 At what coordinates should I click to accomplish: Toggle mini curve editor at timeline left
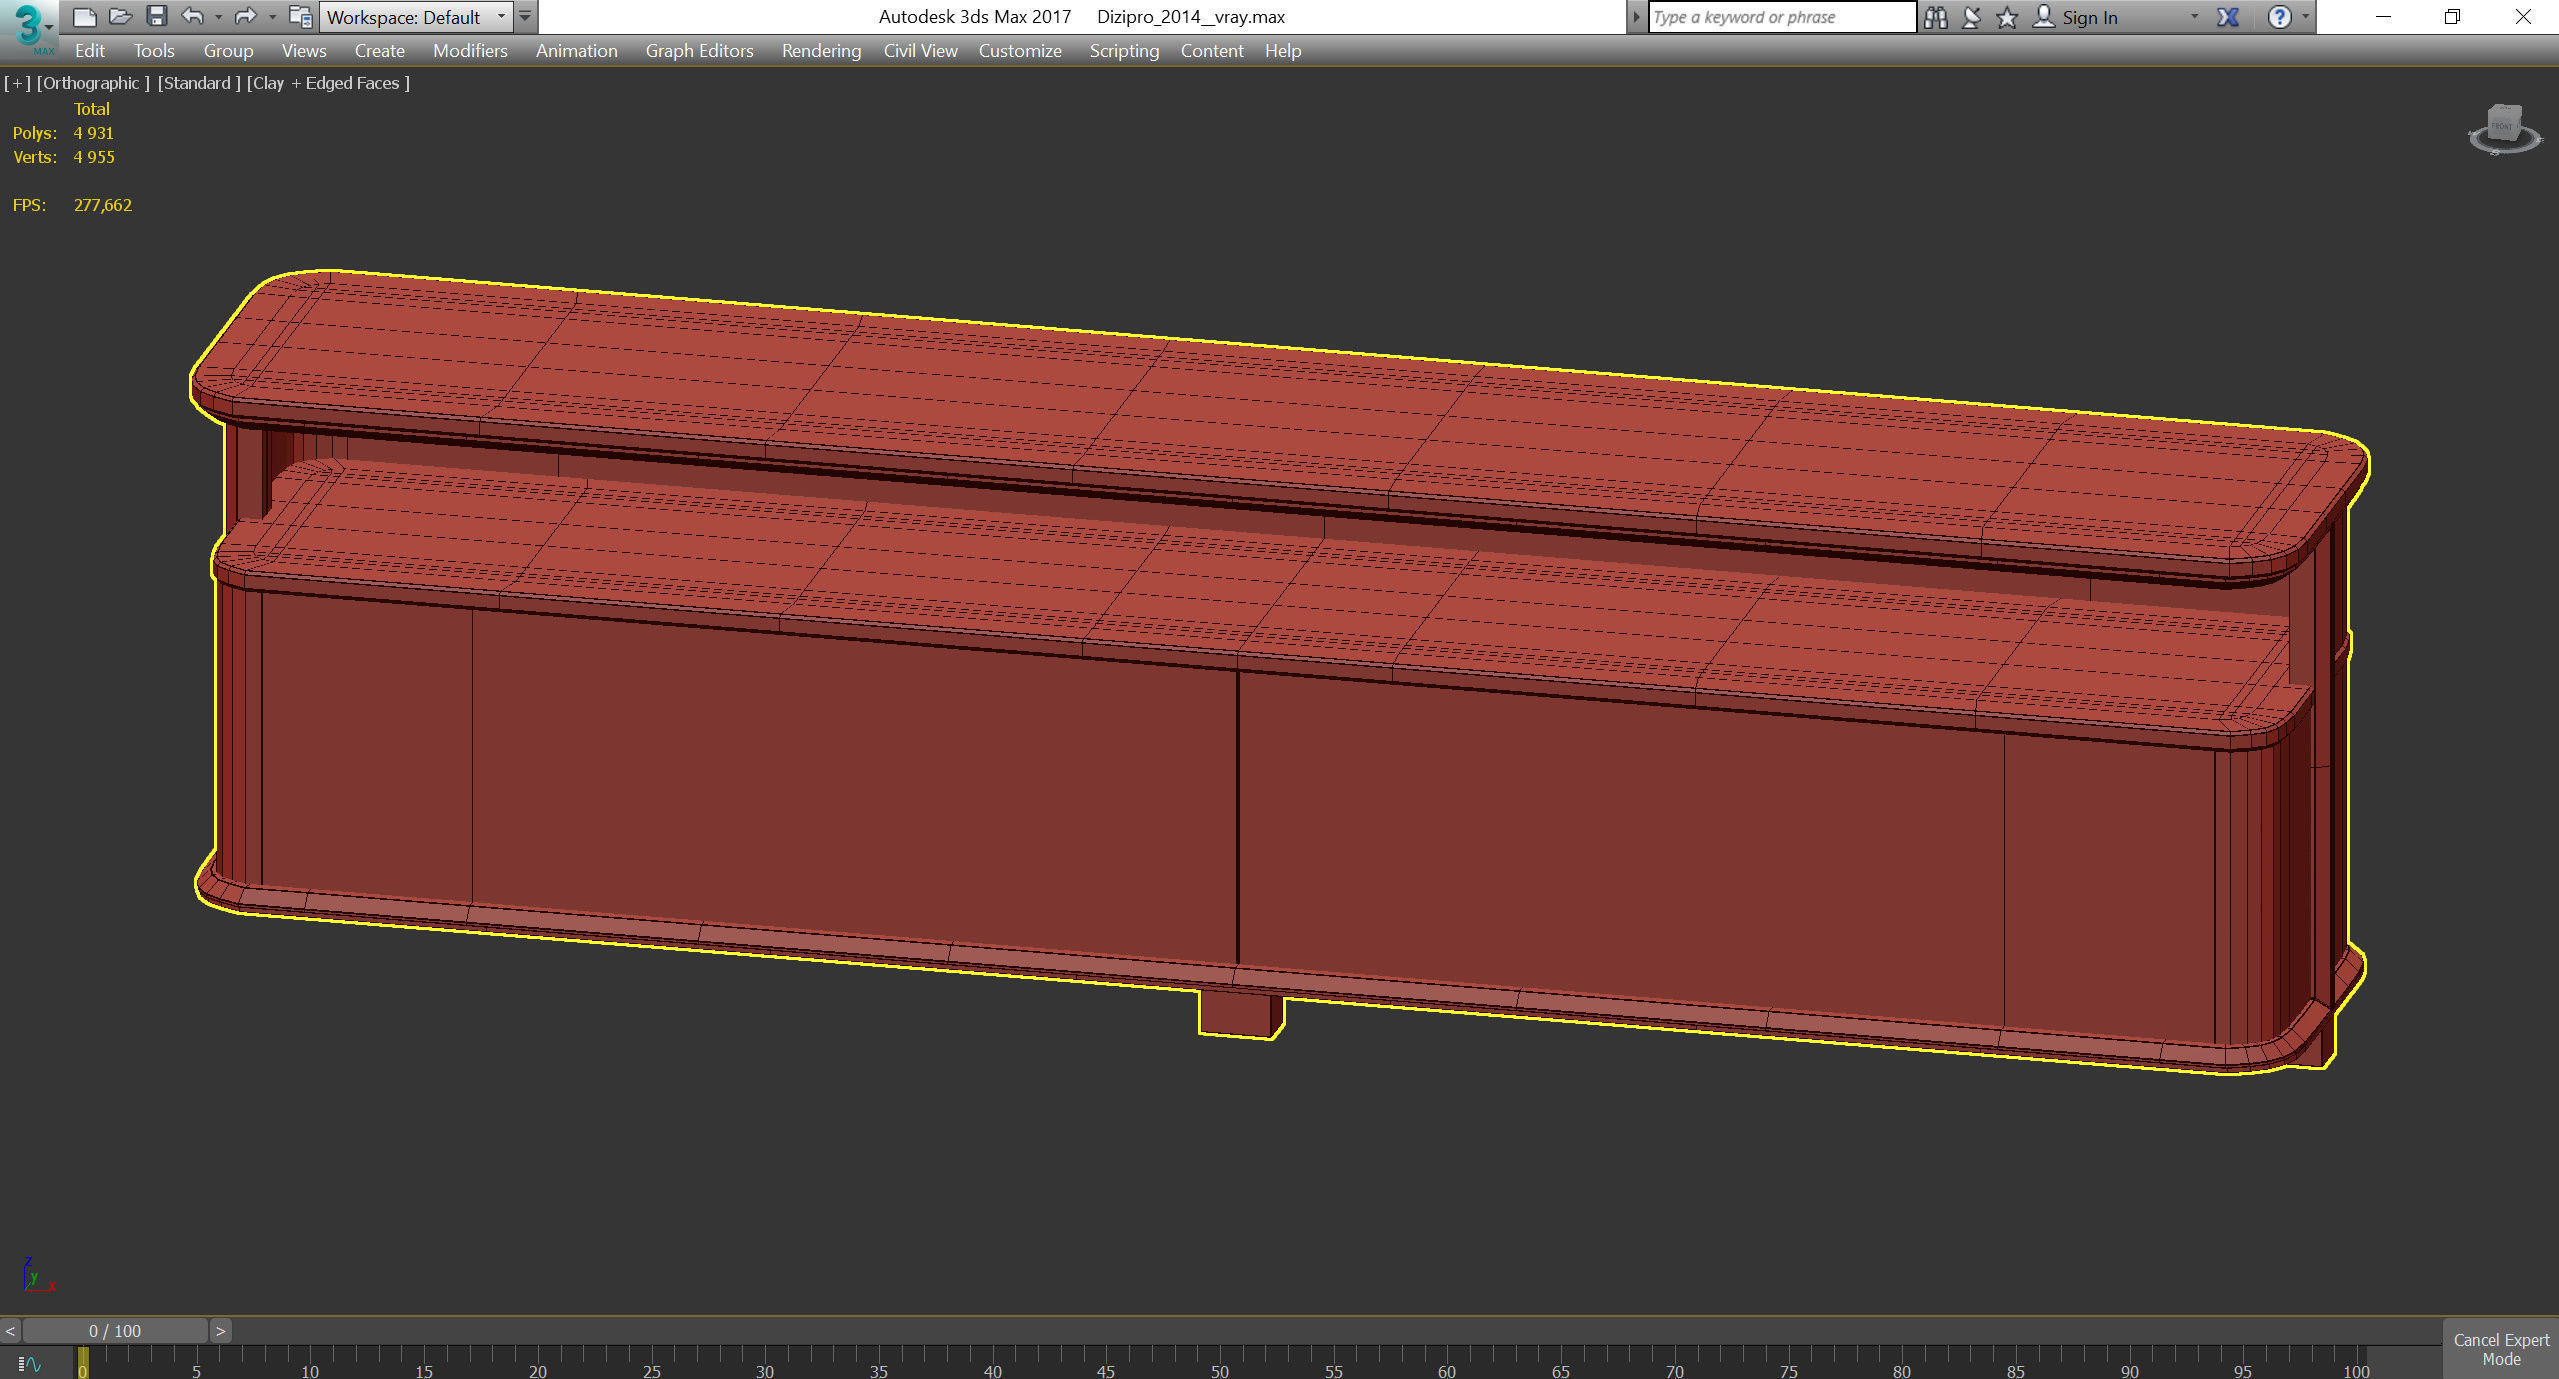tap(29, 1364)
